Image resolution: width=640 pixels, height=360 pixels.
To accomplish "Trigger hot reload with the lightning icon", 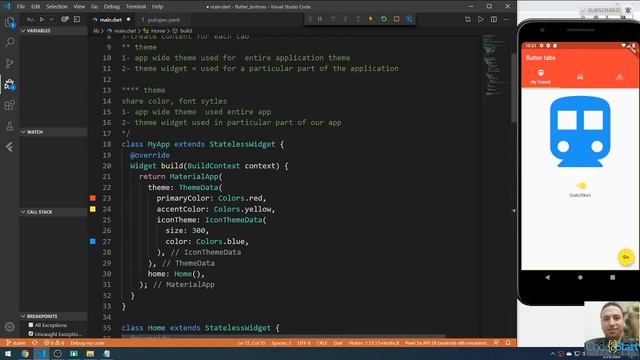I will point(371,19).
